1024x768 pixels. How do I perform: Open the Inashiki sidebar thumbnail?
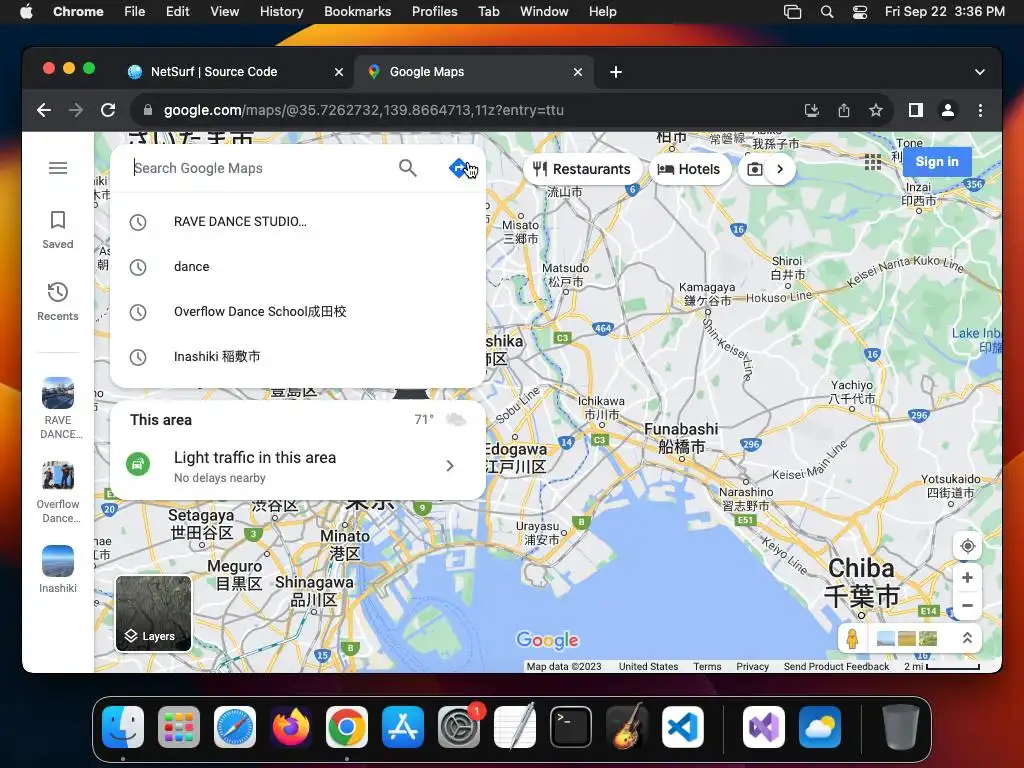(58, 569)
